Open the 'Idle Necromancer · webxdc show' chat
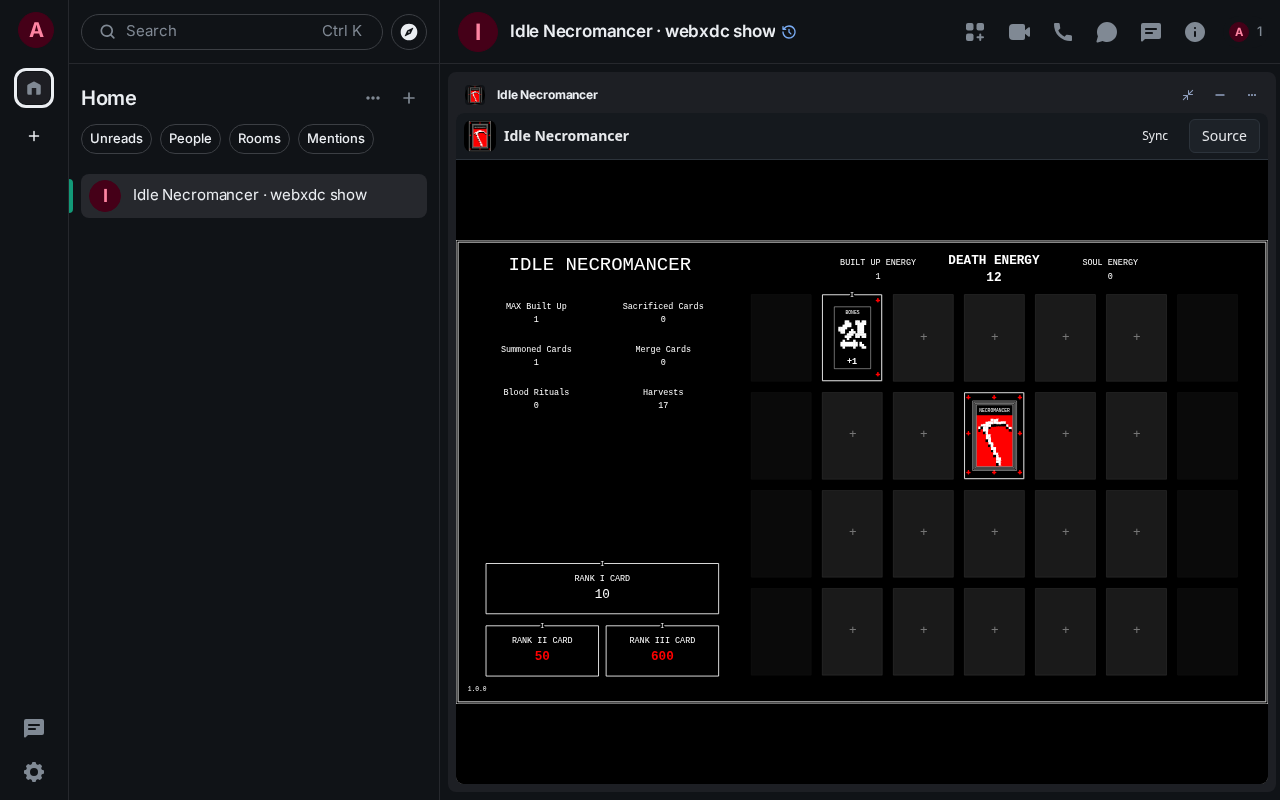 [x=254, y=196]
